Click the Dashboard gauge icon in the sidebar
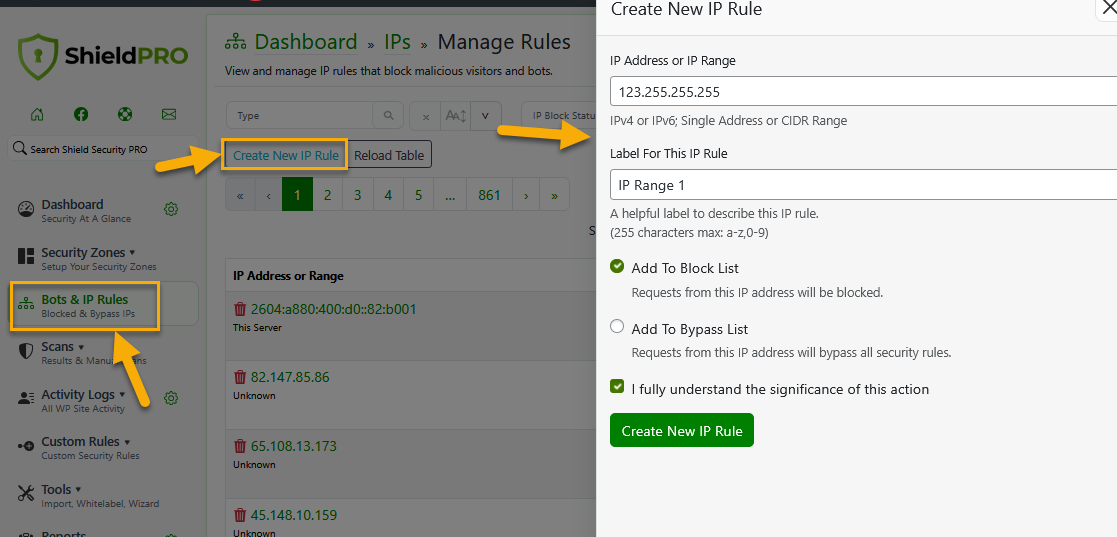Screen dimensions: 1117x537 pyautogui.click(x=26, y=209)
